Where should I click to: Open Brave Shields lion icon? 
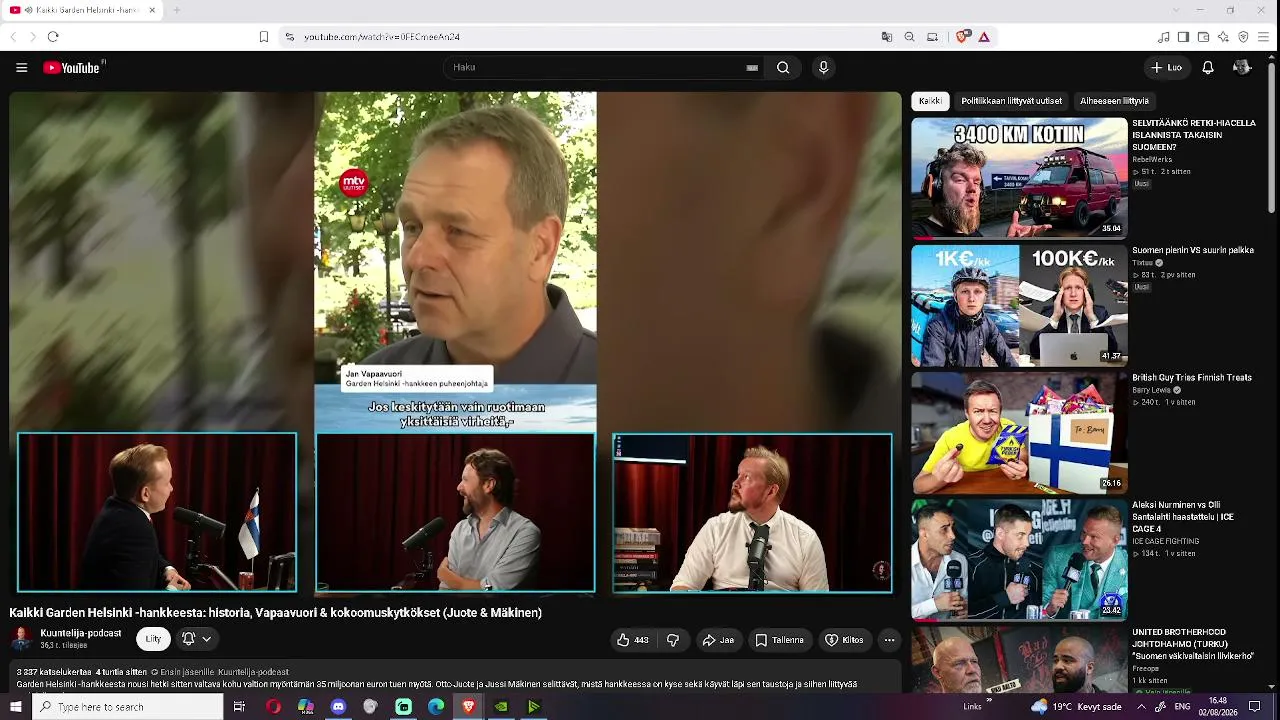(x=962, y=37)
